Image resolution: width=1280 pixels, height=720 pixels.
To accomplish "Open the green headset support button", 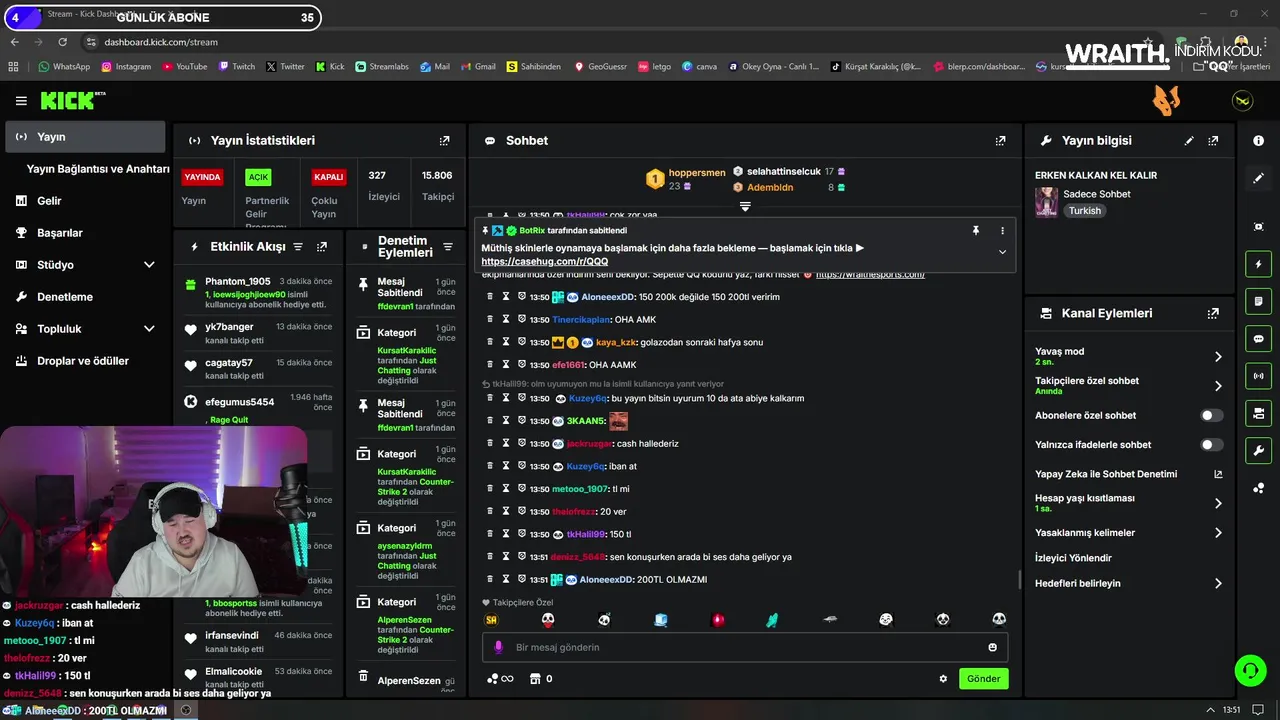I will click(1250, 669).
